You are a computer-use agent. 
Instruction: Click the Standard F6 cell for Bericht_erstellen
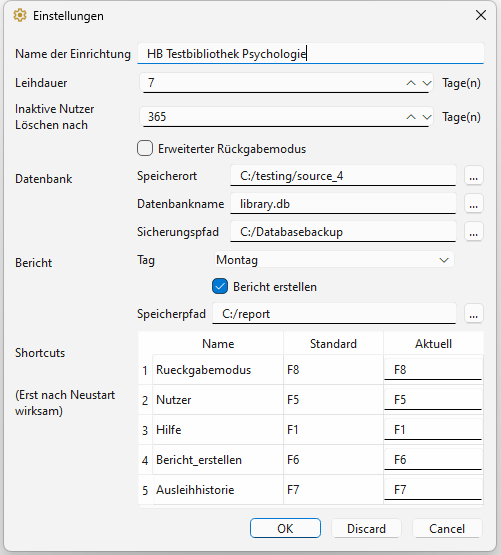[x=333, y=460]
